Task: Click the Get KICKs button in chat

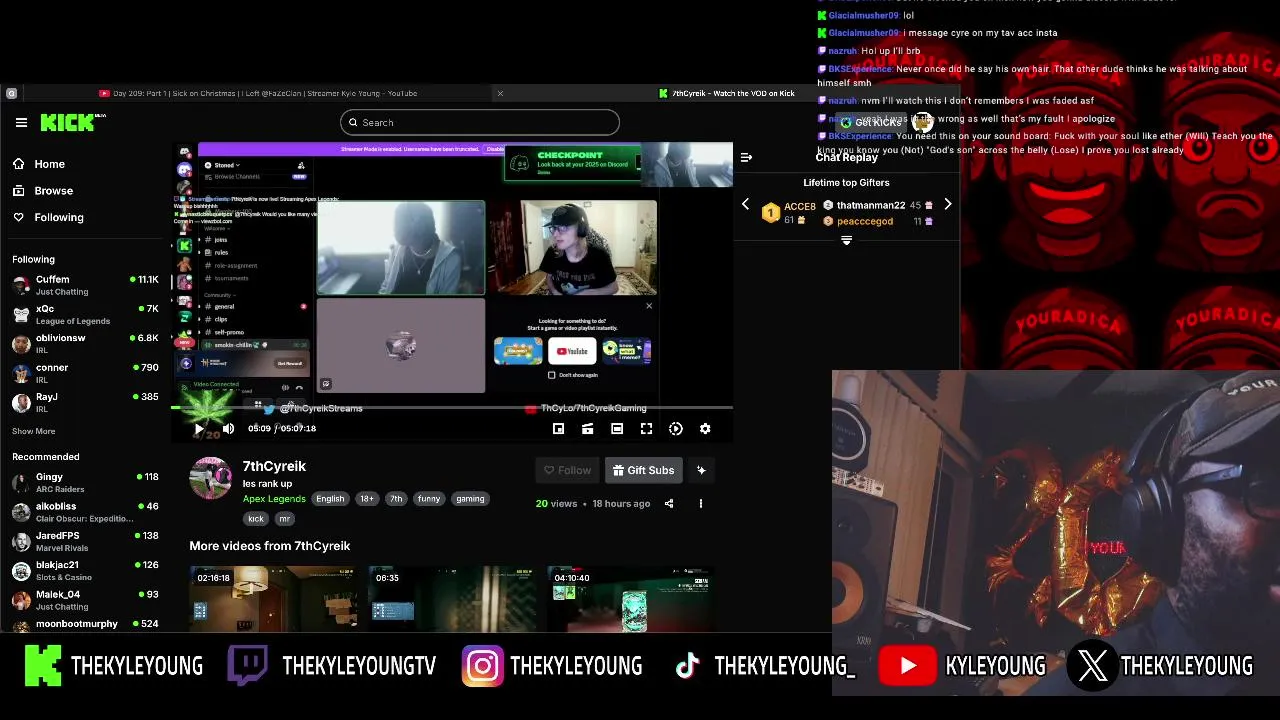Action: (871, 122)
